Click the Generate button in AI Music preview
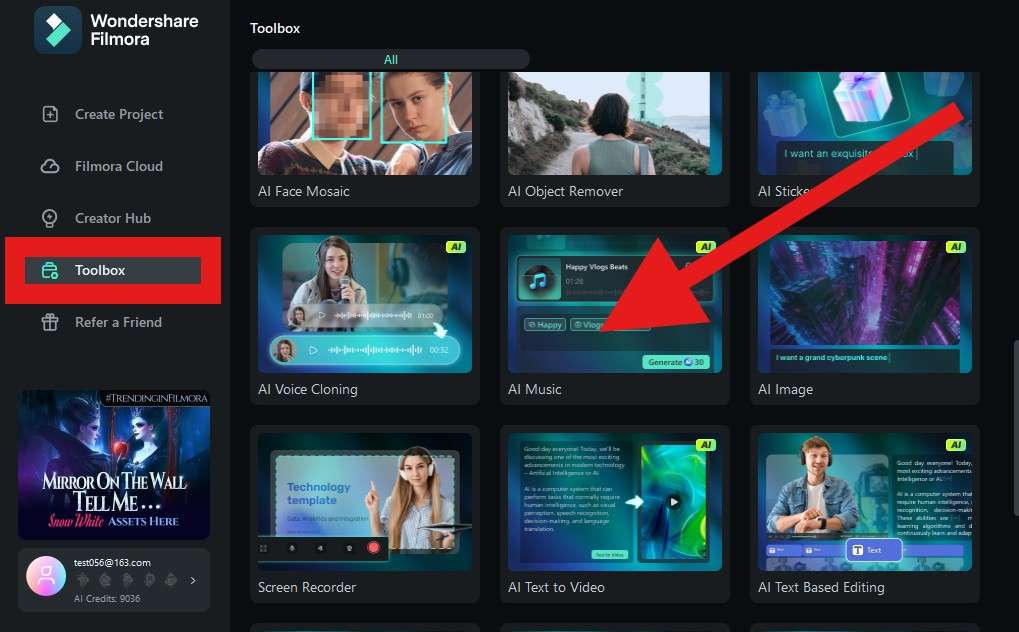1019x632 pixels. [676, 362]
